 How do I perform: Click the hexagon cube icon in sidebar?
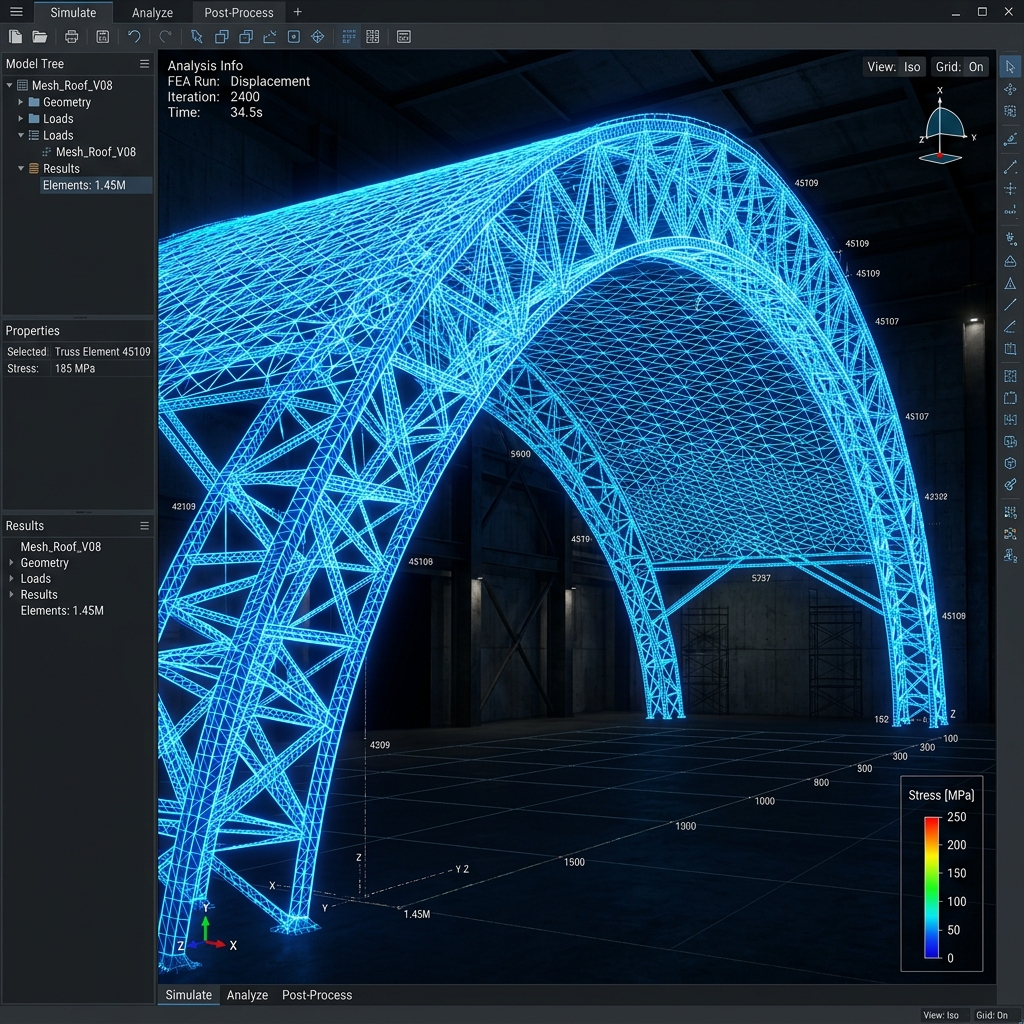tap(1010, 463)
